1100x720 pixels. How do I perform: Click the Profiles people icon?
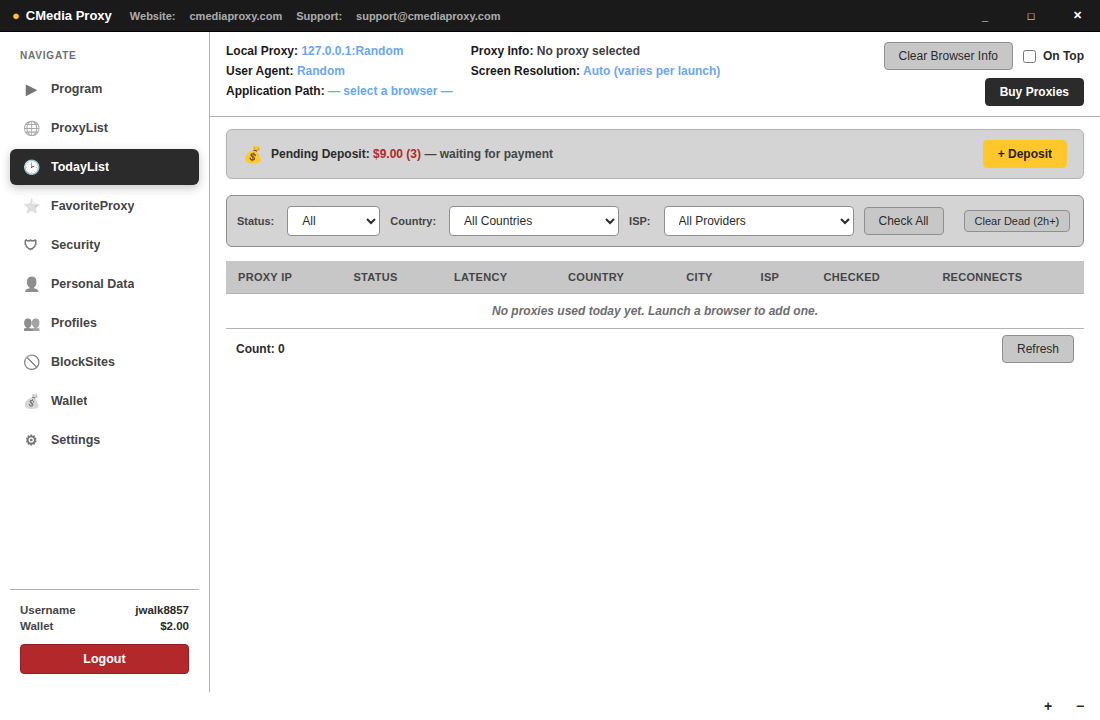(x=32, y=323)
